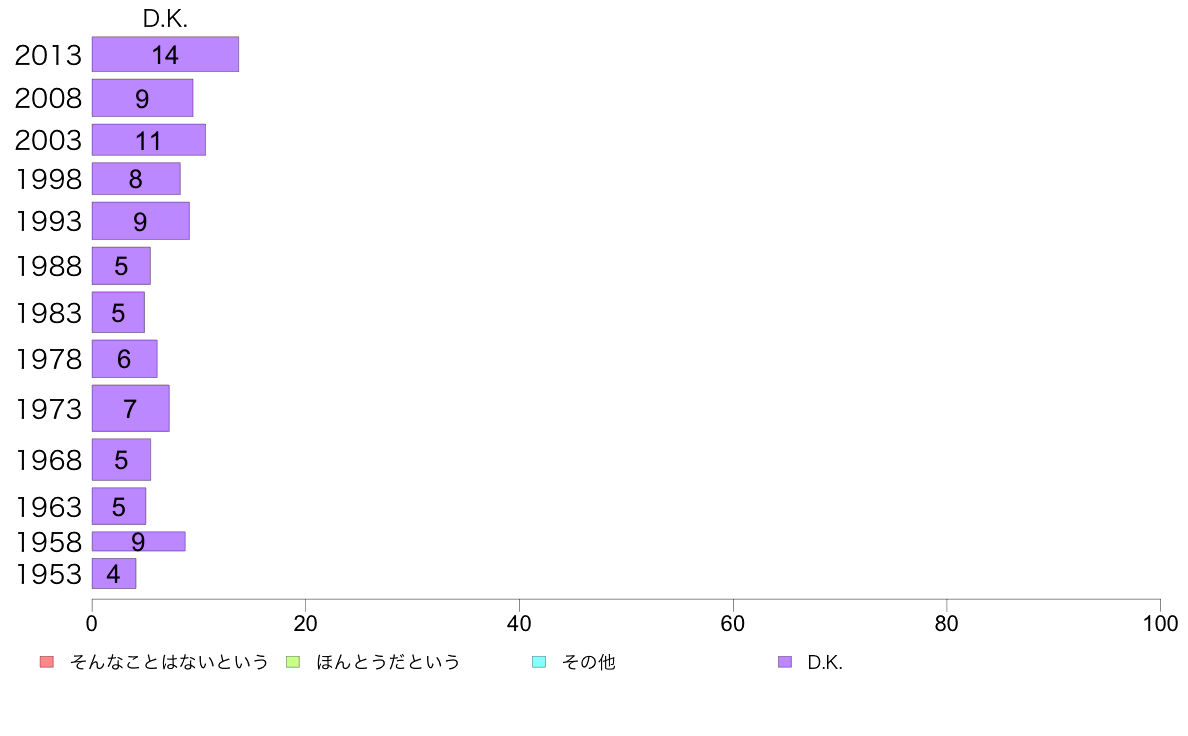Select the 2003 bar showing 11
The image size is (1188, 736).
148,140
